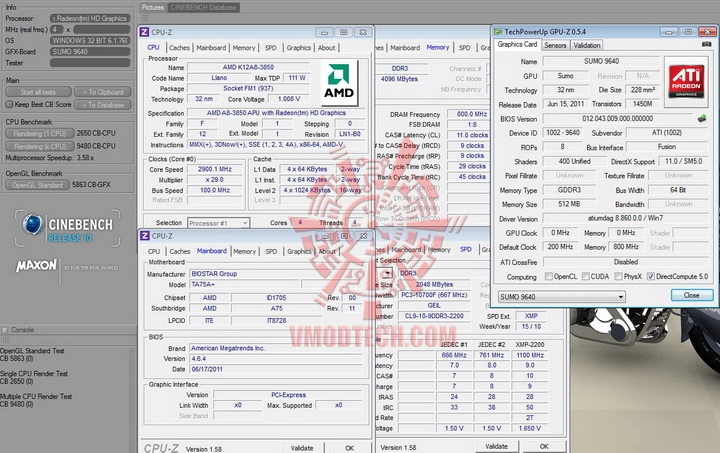Switch to Sensors tab in GPU-Z
The height and width of the screenshot is (453, 720).
555,45
